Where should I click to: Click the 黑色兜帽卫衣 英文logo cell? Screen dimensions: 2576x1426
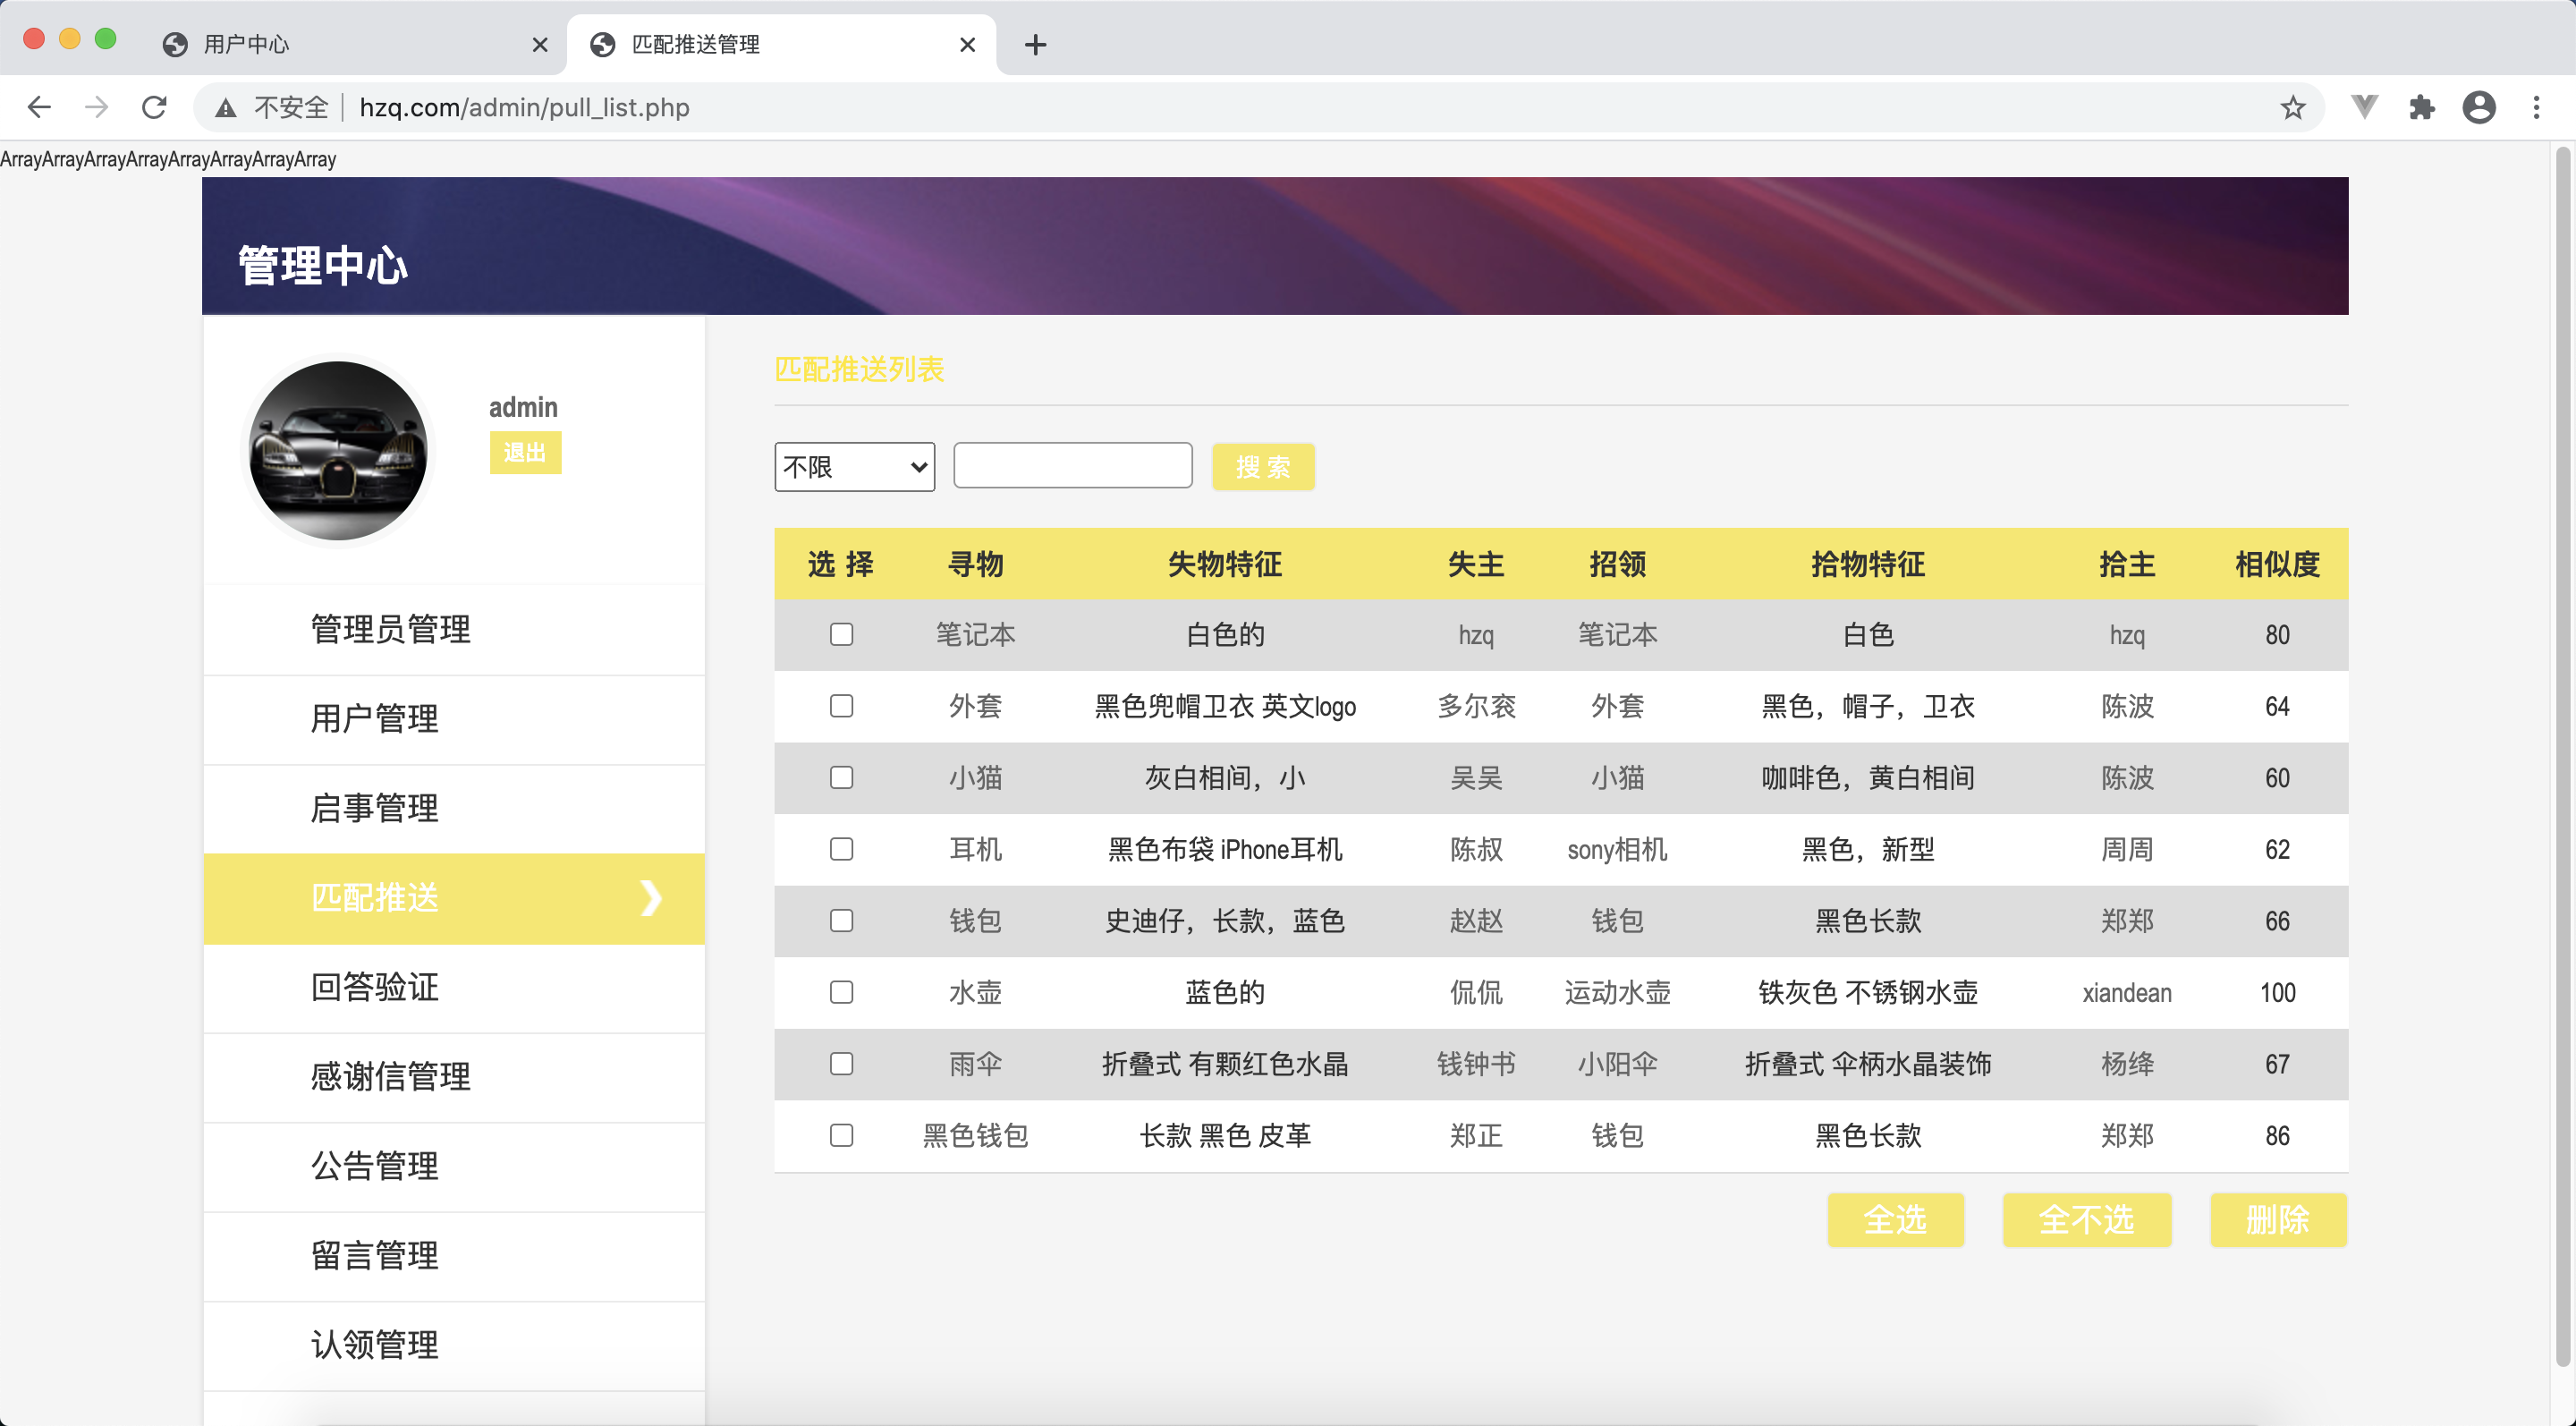coord(1225,707)
